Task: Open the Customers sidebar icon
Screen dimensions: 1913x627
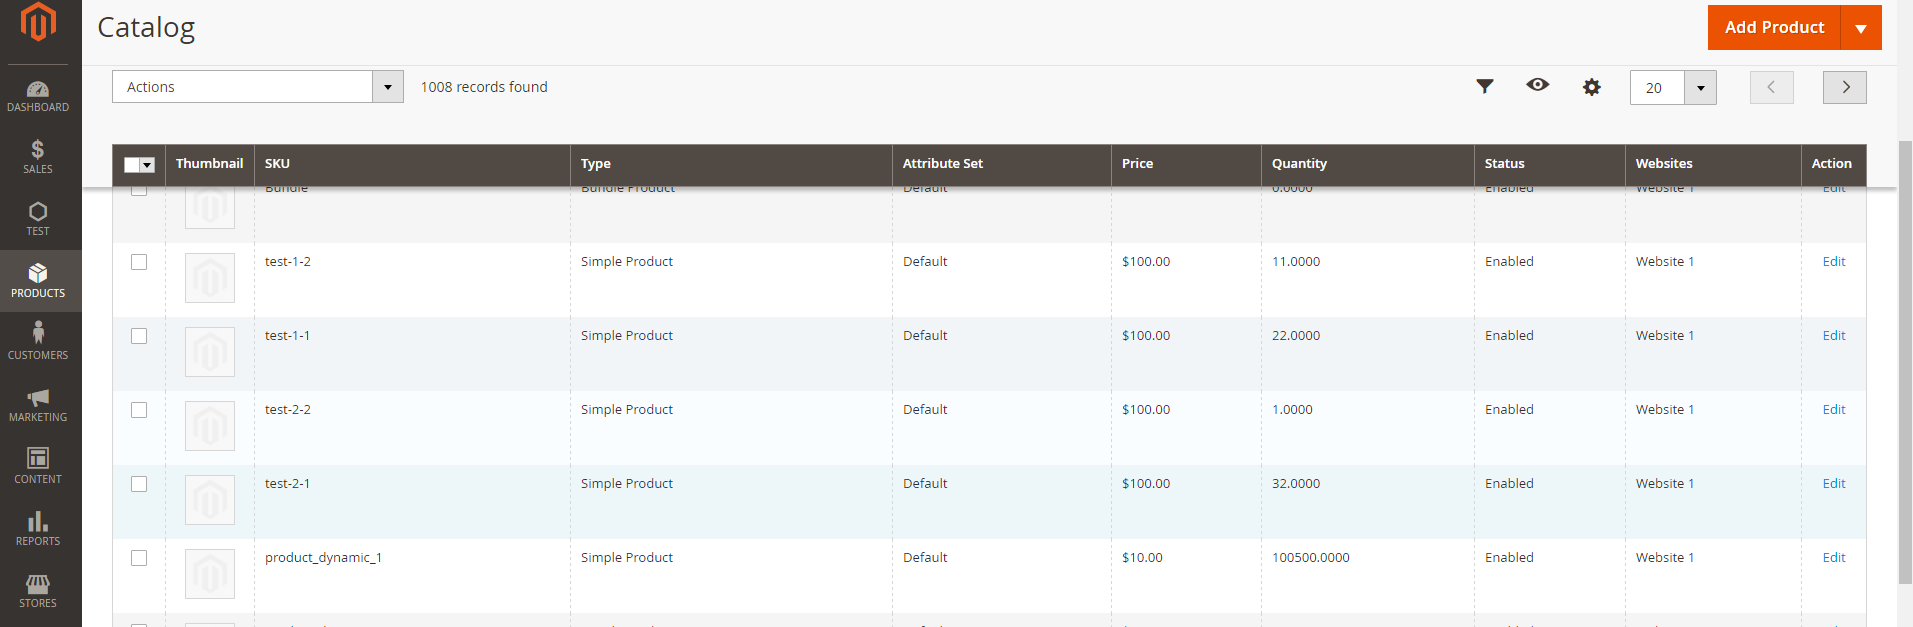Action: tap(38, 342)
